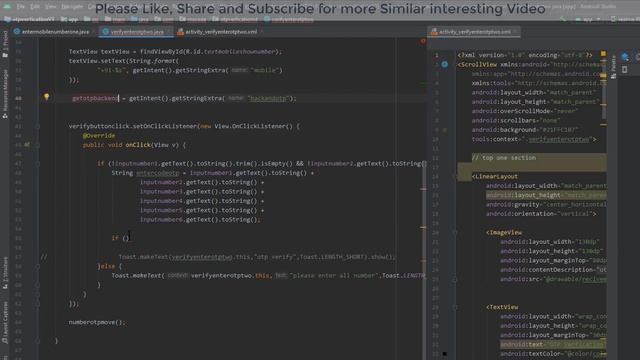The width and height of the screenshot is (640, 360).
Task: Open the Structure tool window
Action: pyautogui.click(x=5, y=273)
